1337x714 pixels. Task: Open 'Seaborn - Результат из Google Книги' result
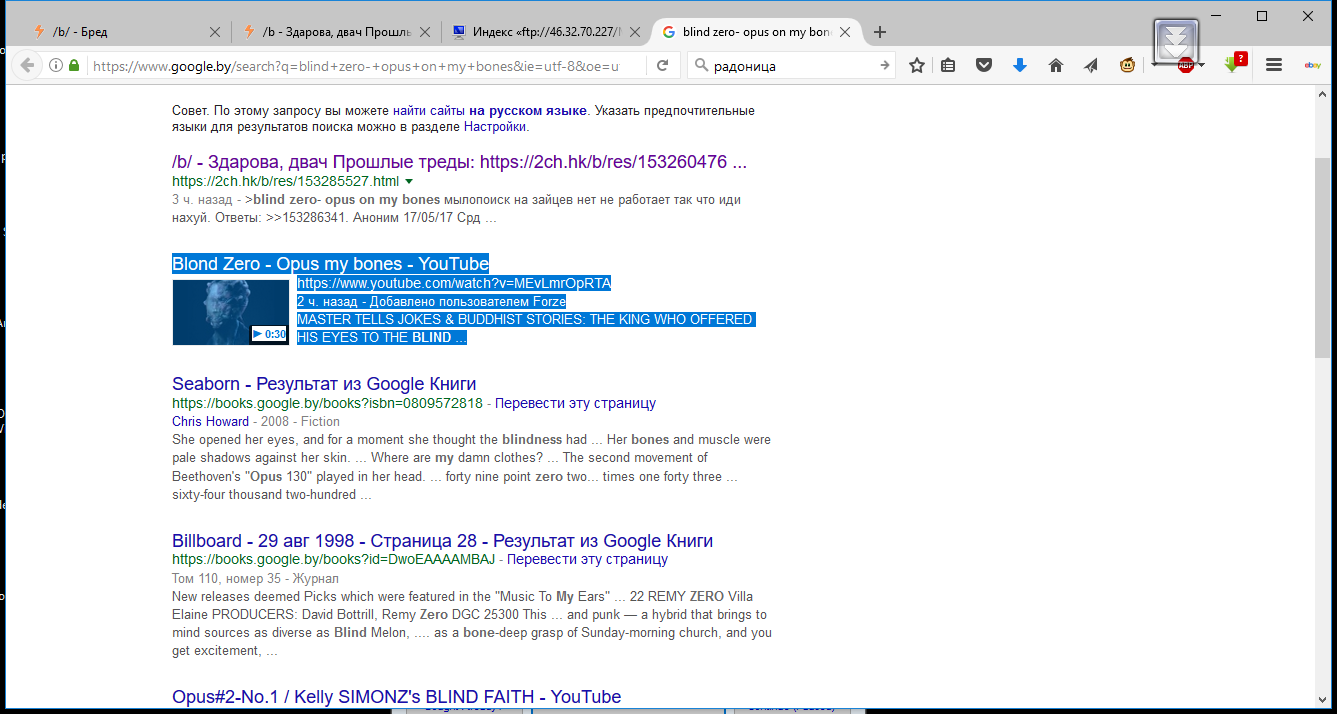click(324, 384)
